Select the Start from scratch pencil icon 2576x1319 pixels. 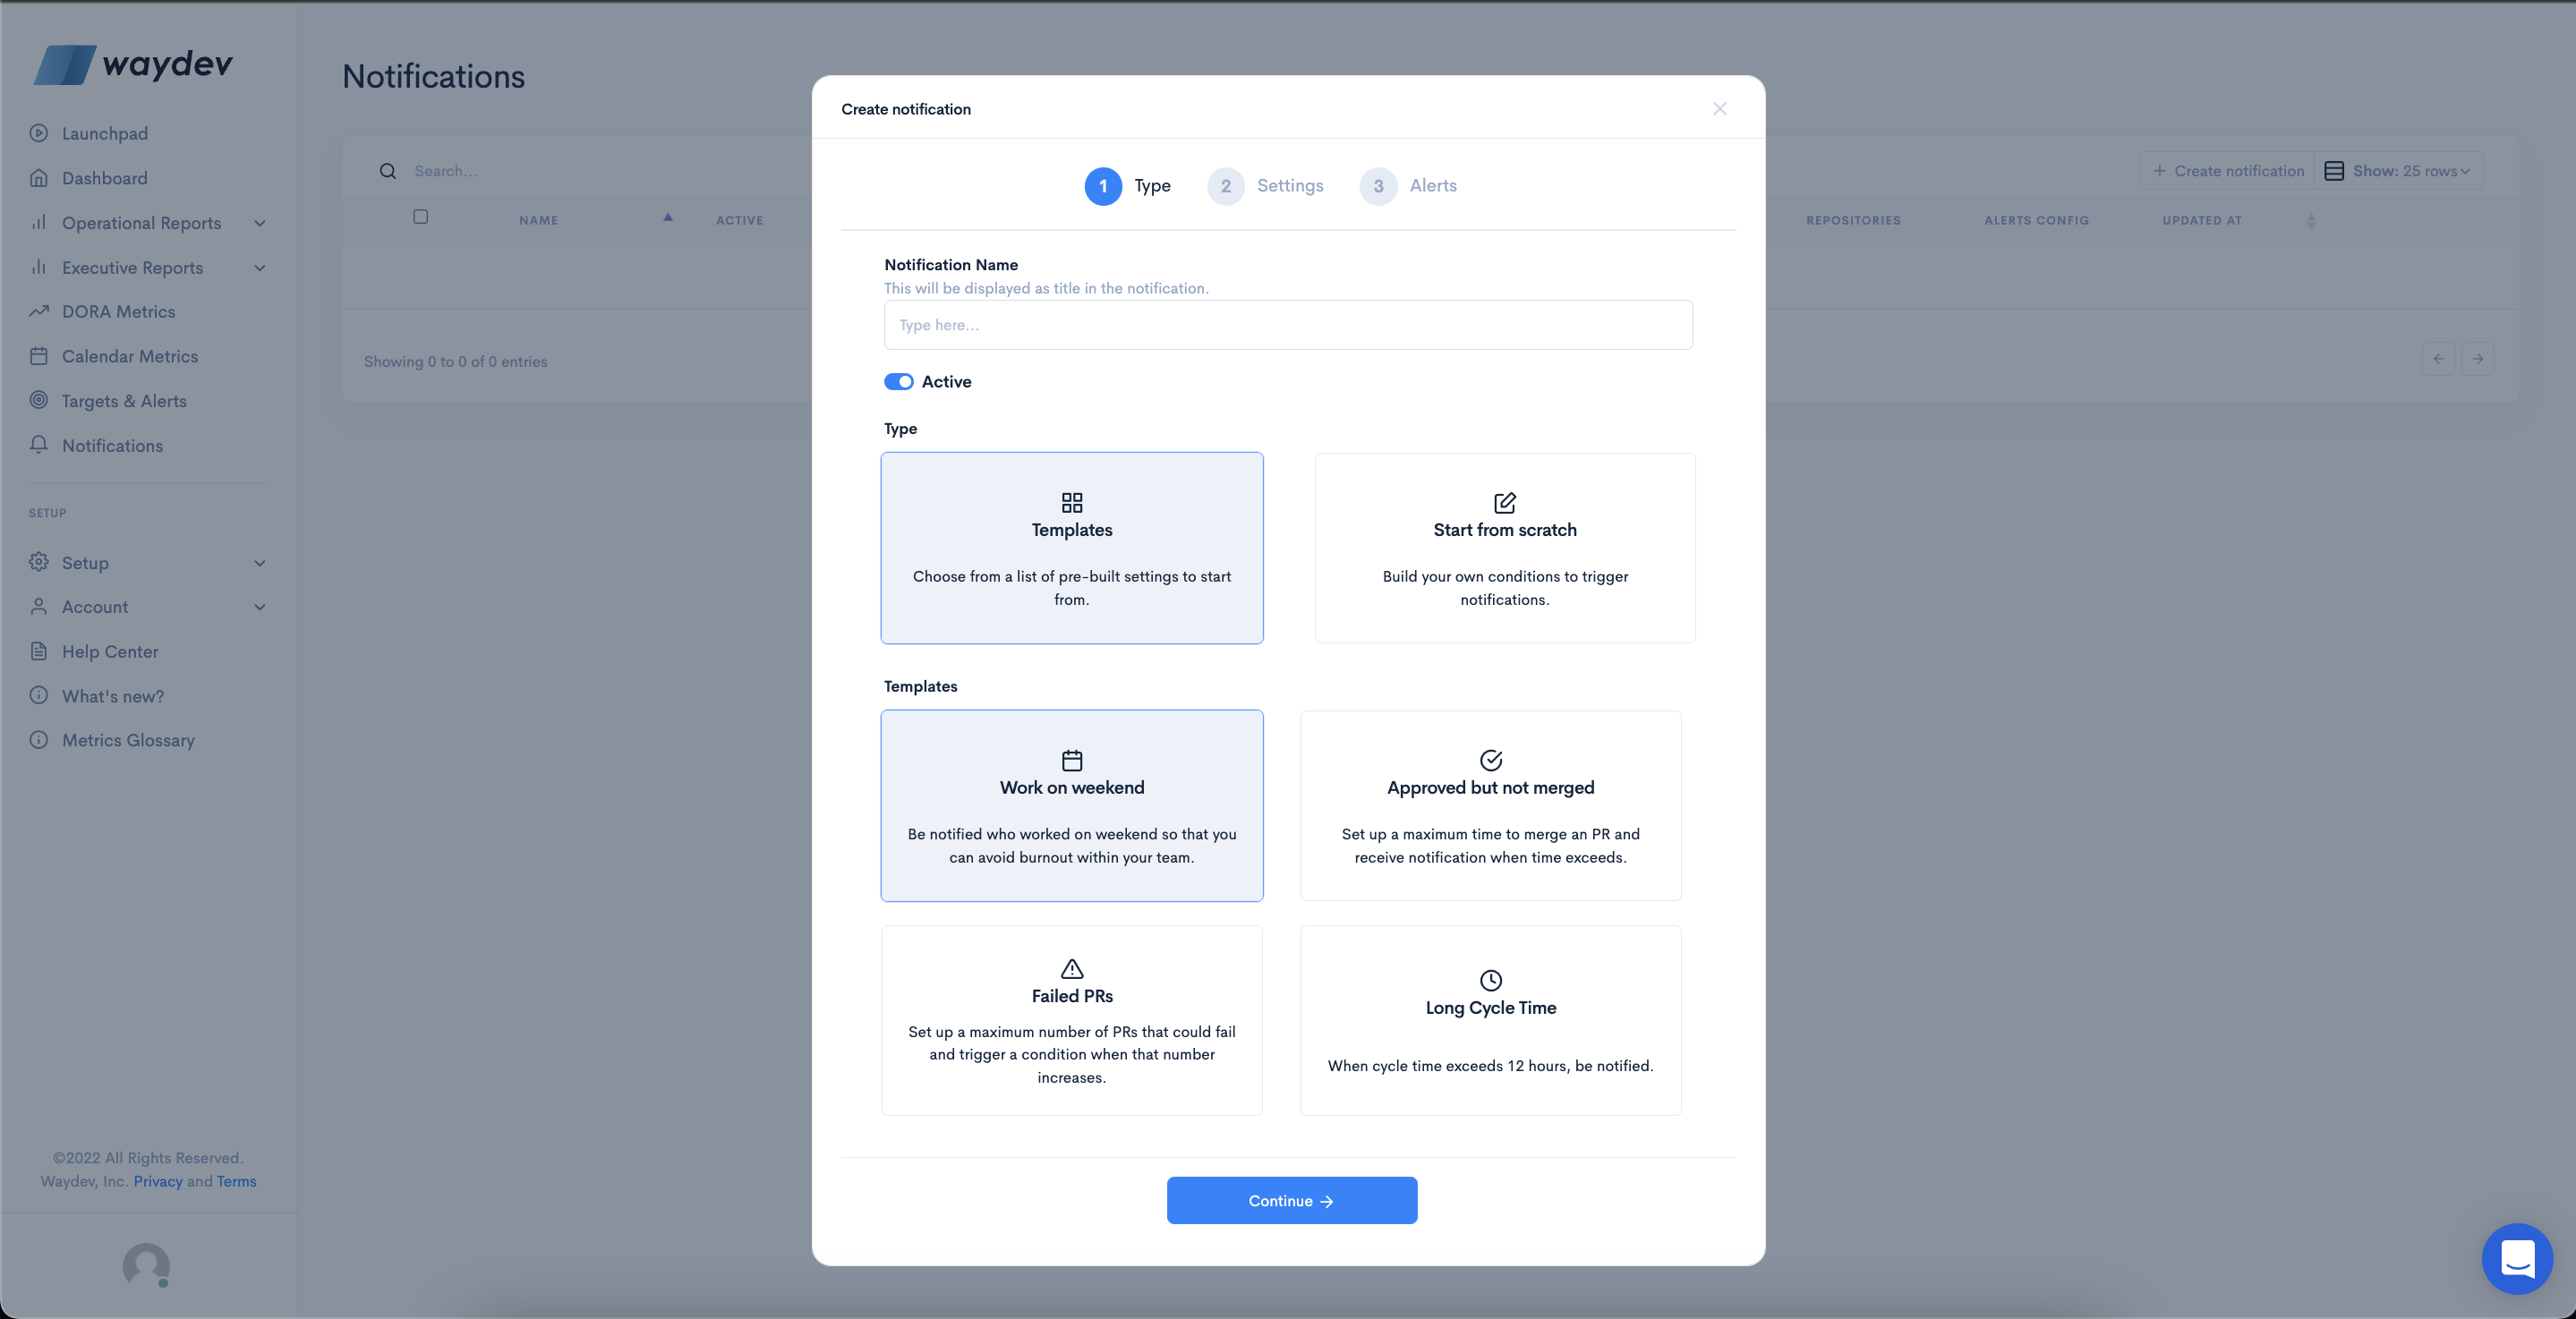coord(1504,502)
